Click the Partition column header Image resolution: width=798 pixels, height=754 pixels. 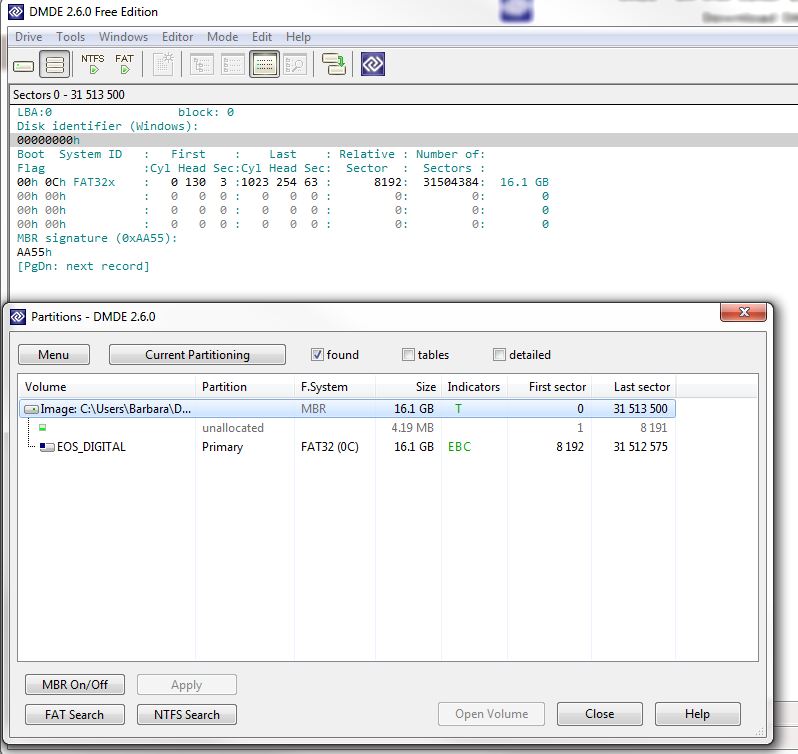coord(245,387)
